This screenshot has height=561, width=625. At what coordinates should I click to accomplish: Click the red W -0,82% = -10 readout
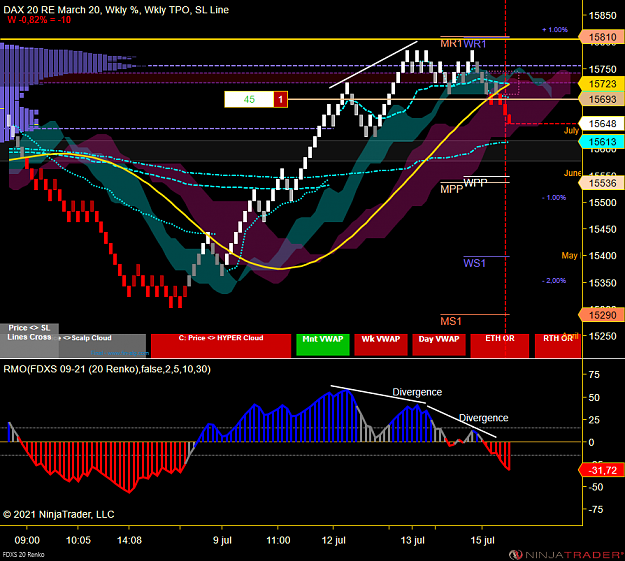pyautogui.click(x=39, y=20)
